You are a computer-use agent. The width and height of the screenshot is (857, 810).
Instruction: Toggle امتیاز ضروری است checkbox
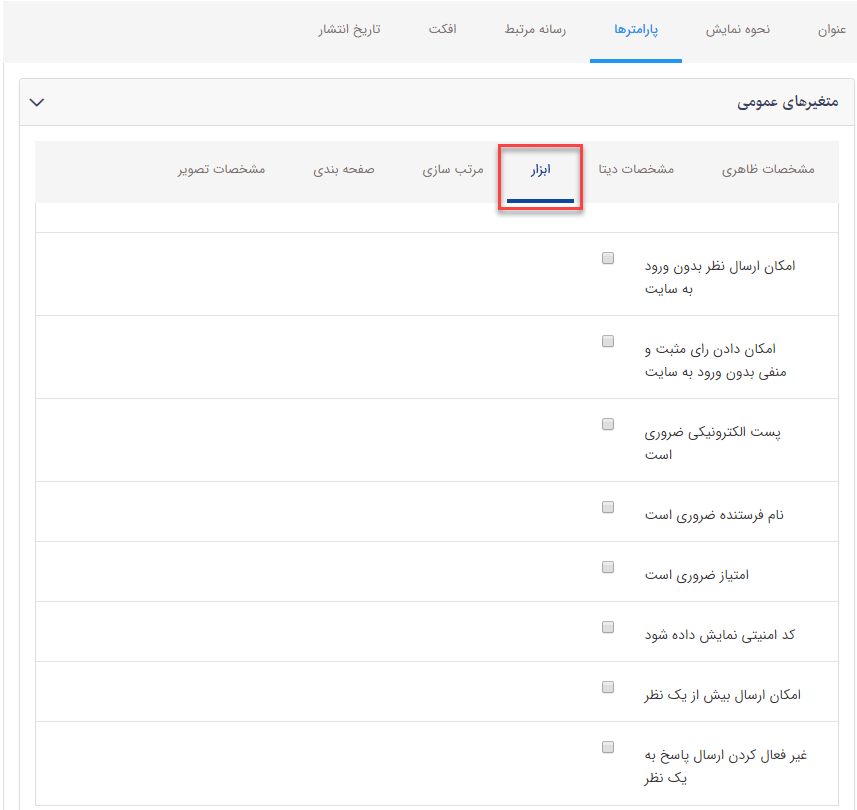[608, 567]
